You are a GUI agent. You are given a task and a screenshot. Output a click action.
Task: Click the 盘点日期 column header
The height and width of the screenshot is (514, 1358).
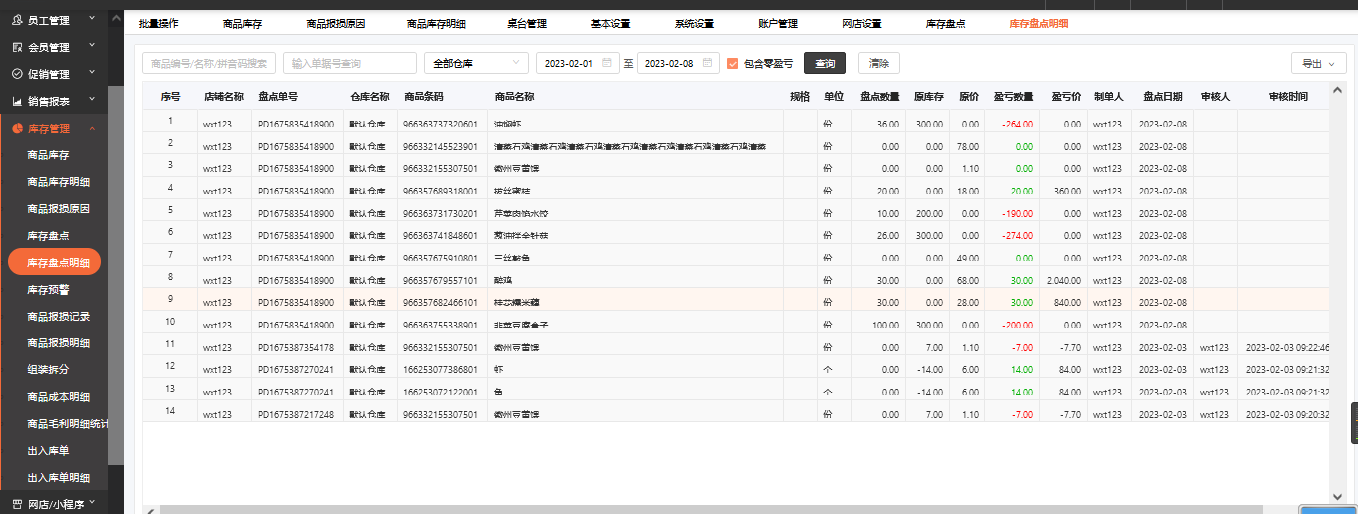coord(1163,97)
